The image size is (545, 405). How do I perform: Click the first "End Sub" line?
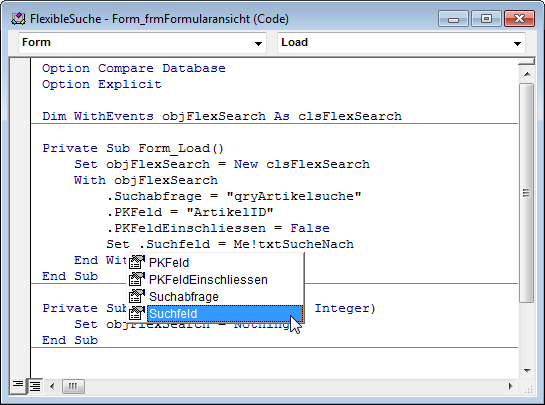coord(70,276)
